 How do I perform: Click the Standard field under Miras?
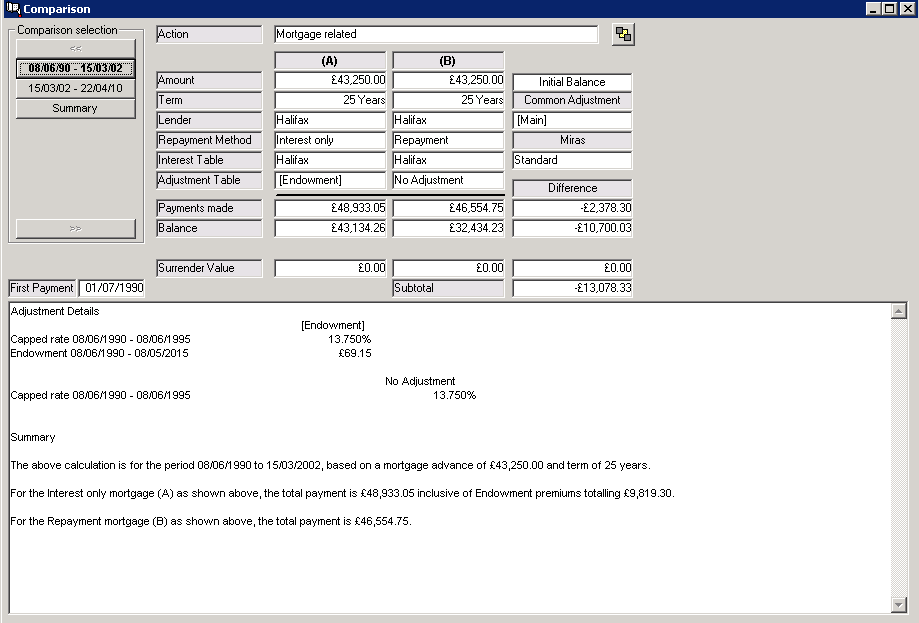tap(572, 160)
